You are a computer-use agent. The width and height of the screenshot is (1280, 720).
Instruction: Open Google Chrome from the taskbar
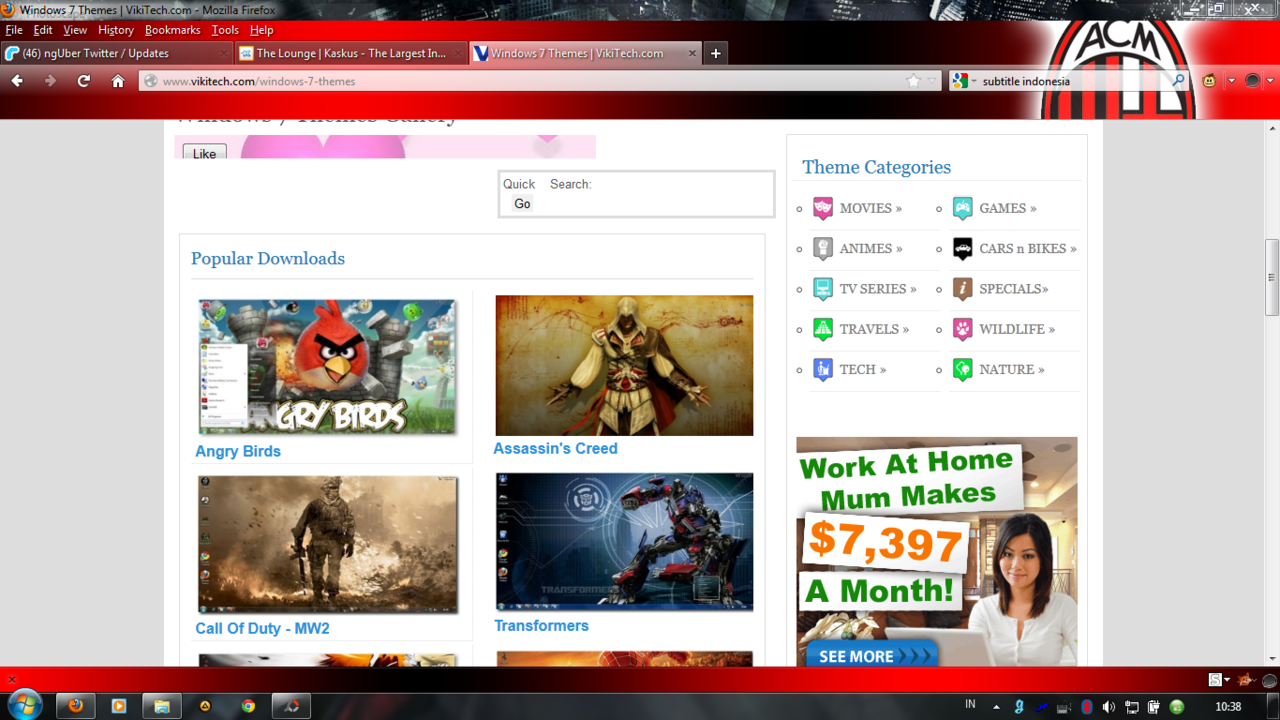(248, 706)
